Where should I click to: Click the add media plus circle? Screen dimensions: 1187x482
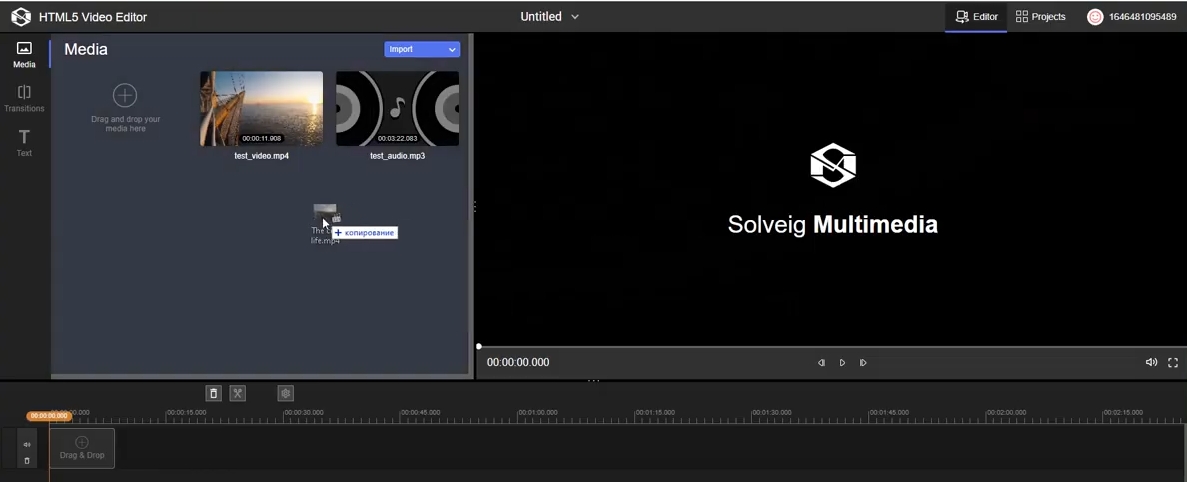(x=125, y=95)
